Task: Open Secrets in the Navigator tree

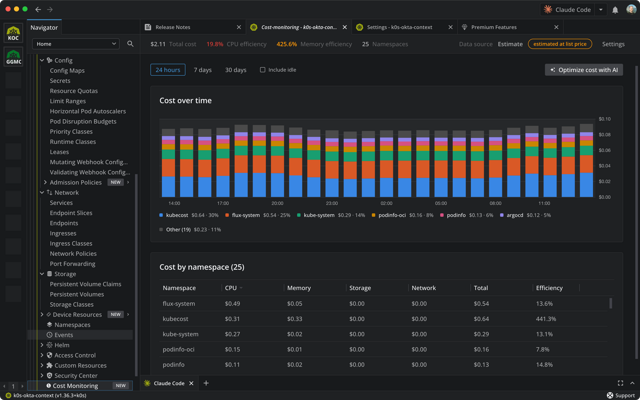Action: (x=60, y=81)
